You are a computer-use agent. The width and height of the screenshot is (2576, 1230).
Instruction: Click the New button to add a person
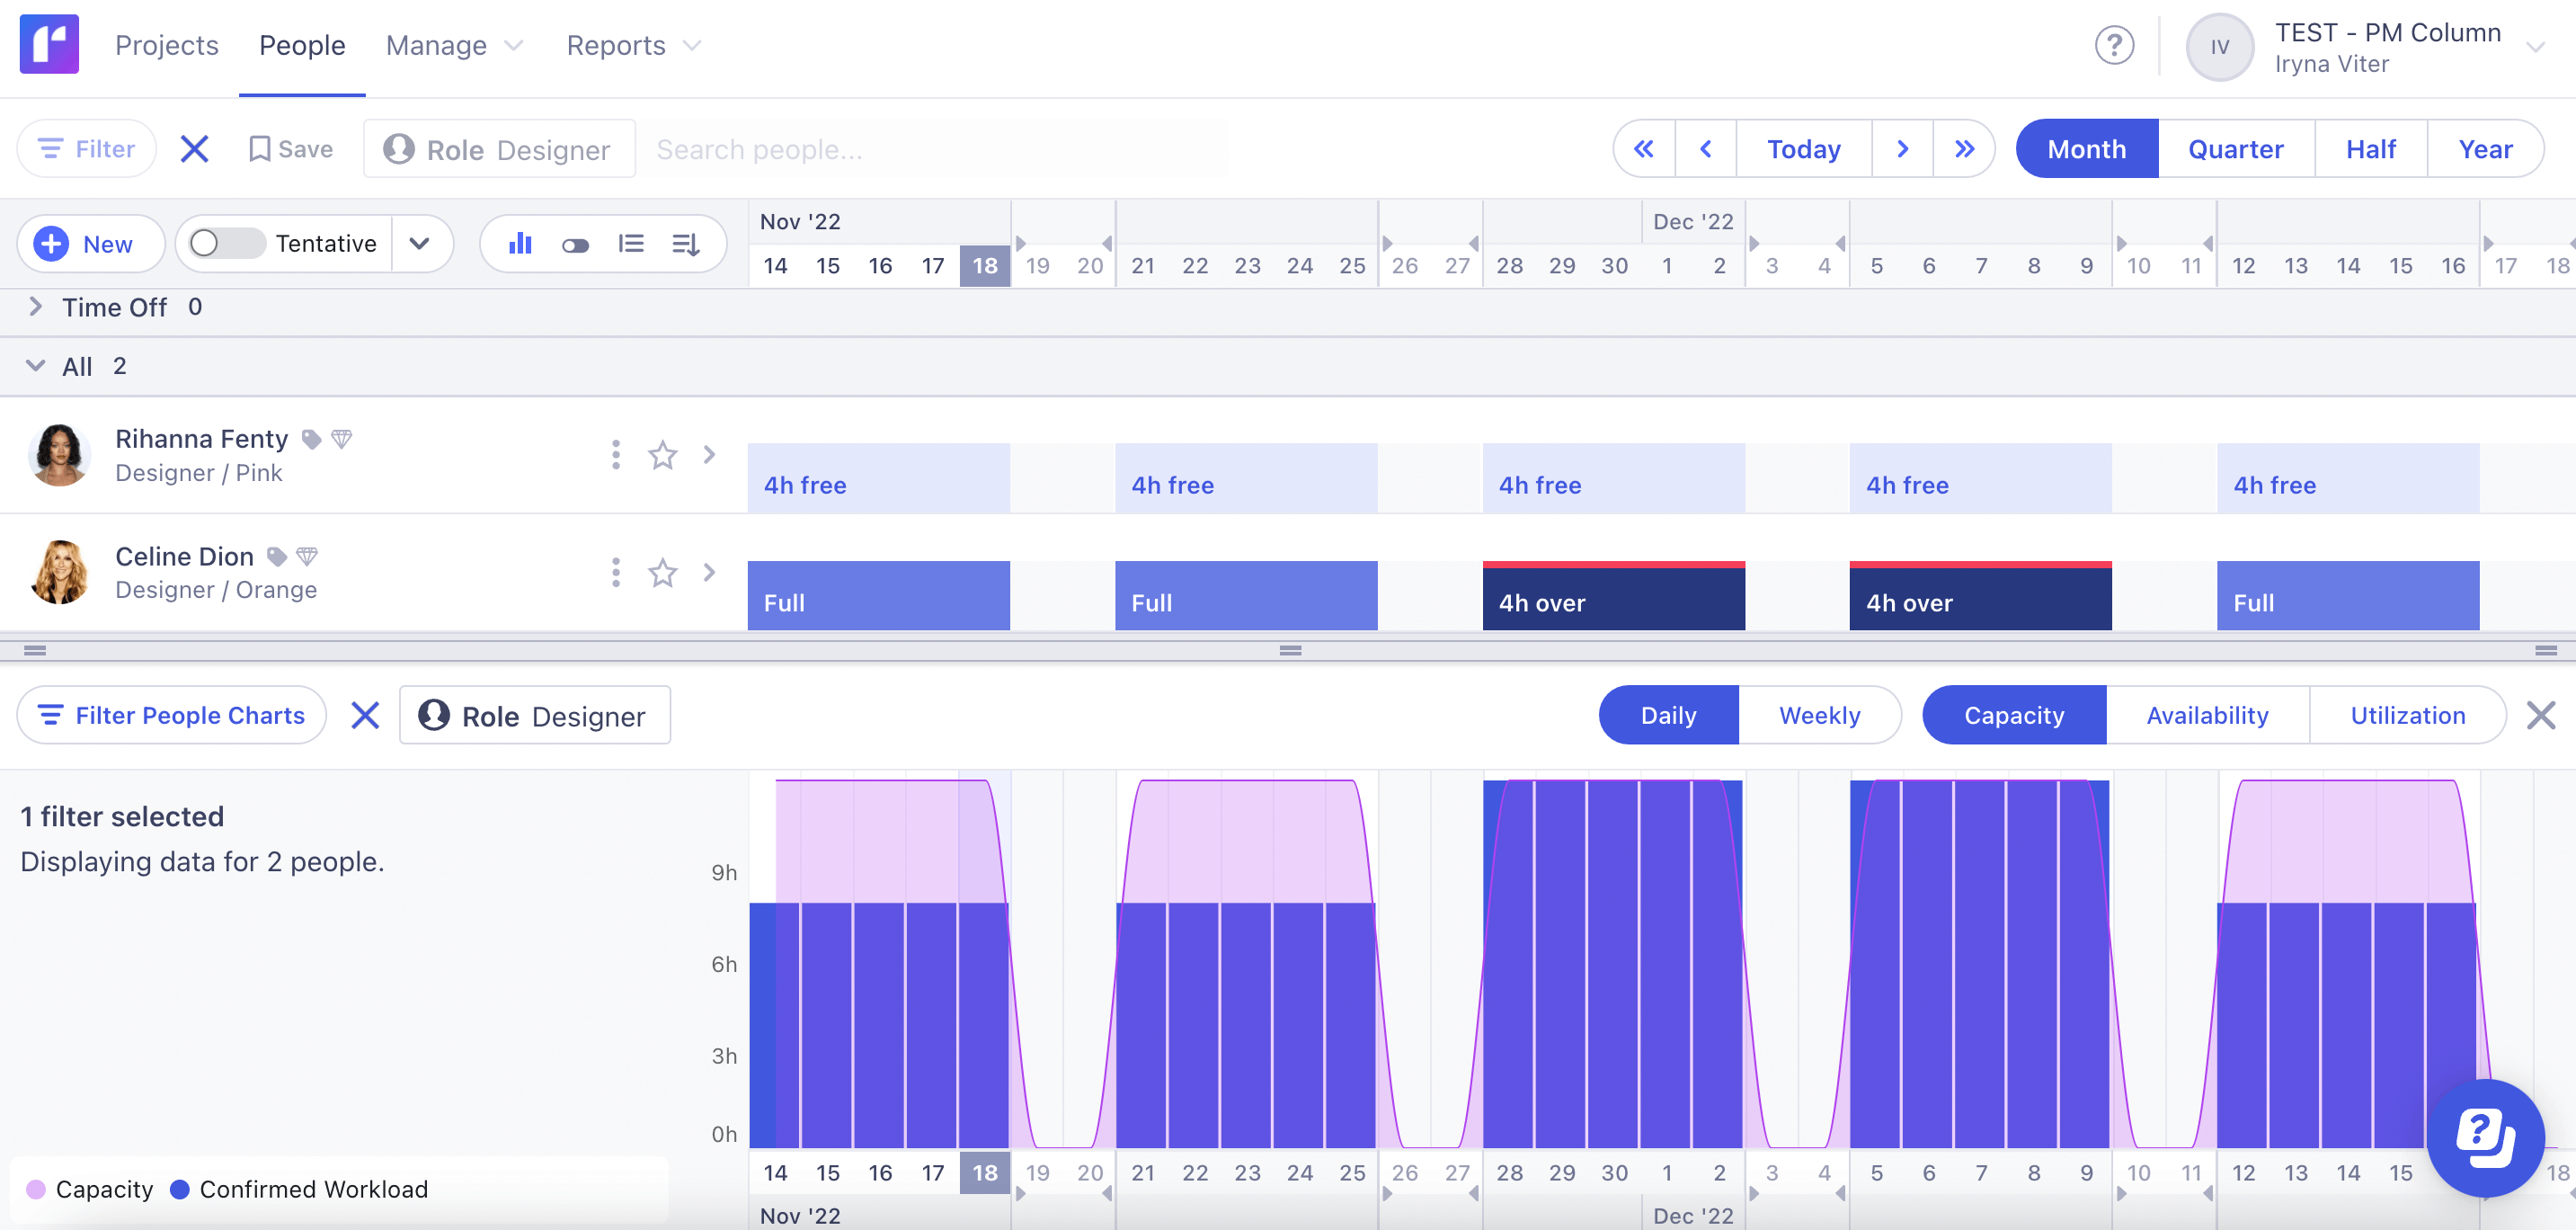[x=90, y=243]
